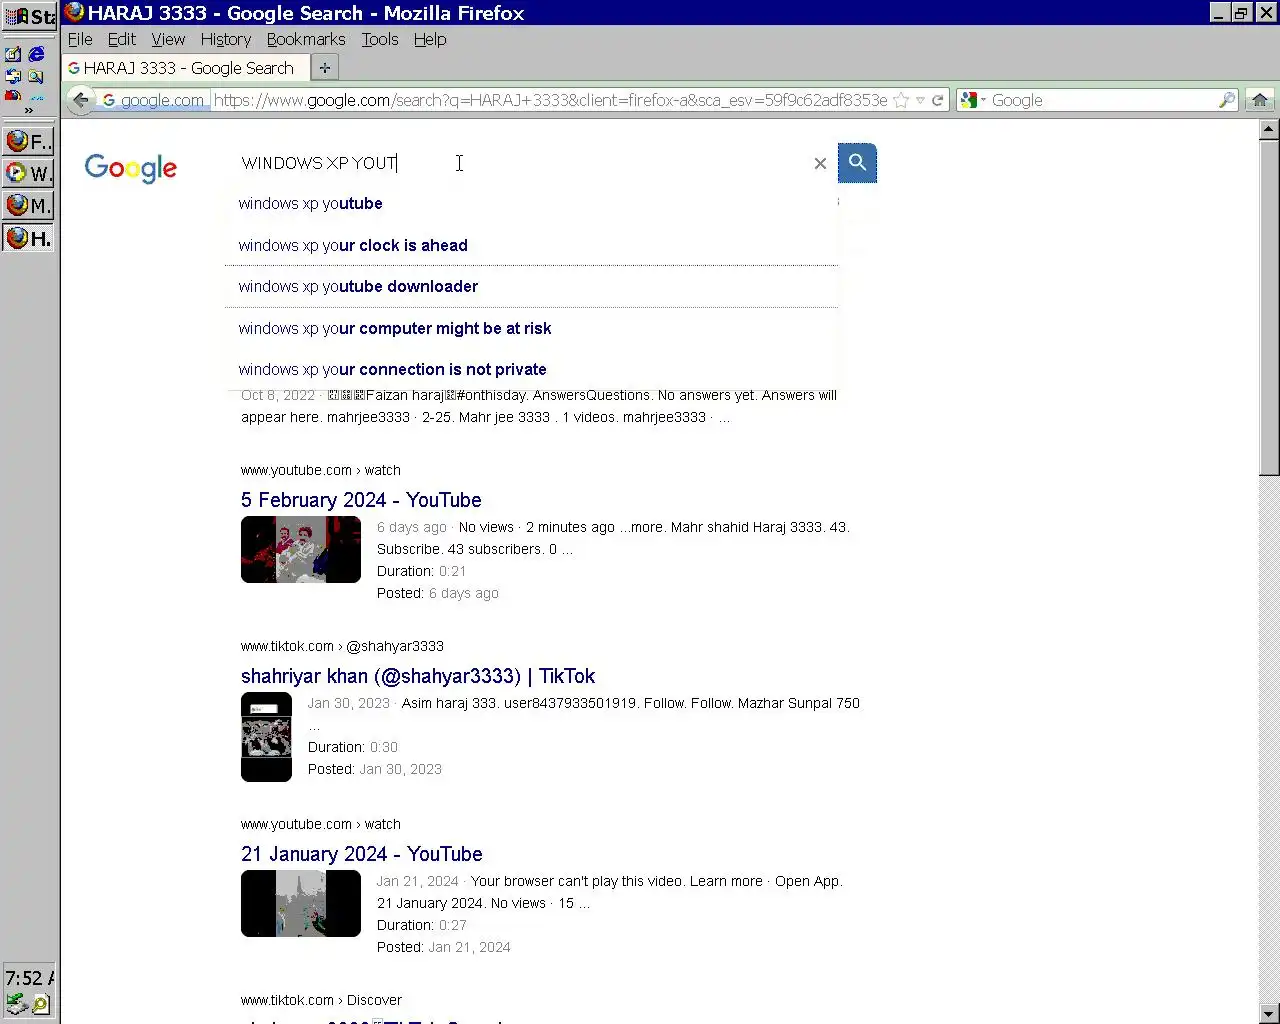
Task: Open the View menu
Action: 168,39
